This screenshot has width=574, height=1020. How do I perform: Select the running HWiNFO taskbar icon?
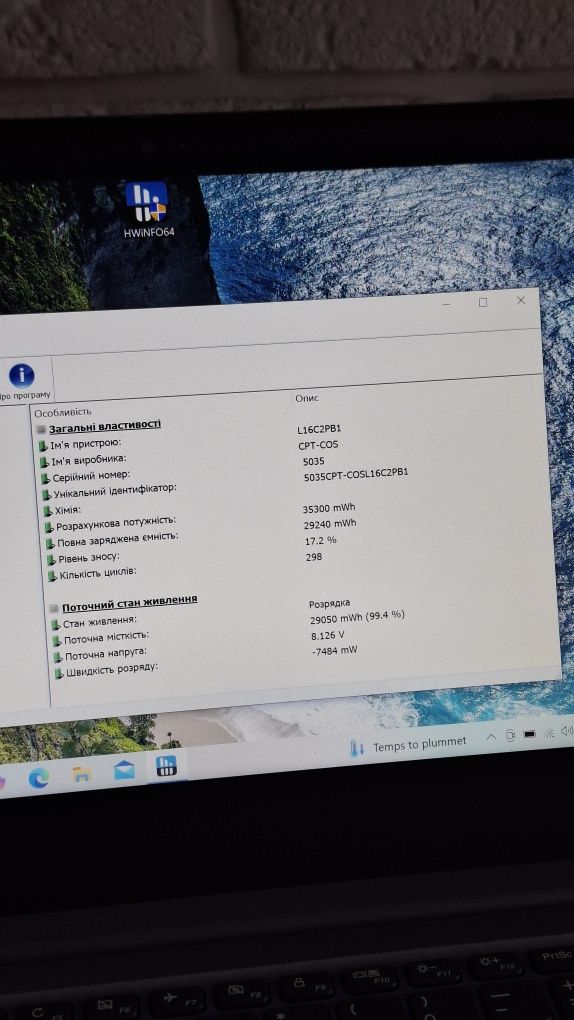[167, 766]
